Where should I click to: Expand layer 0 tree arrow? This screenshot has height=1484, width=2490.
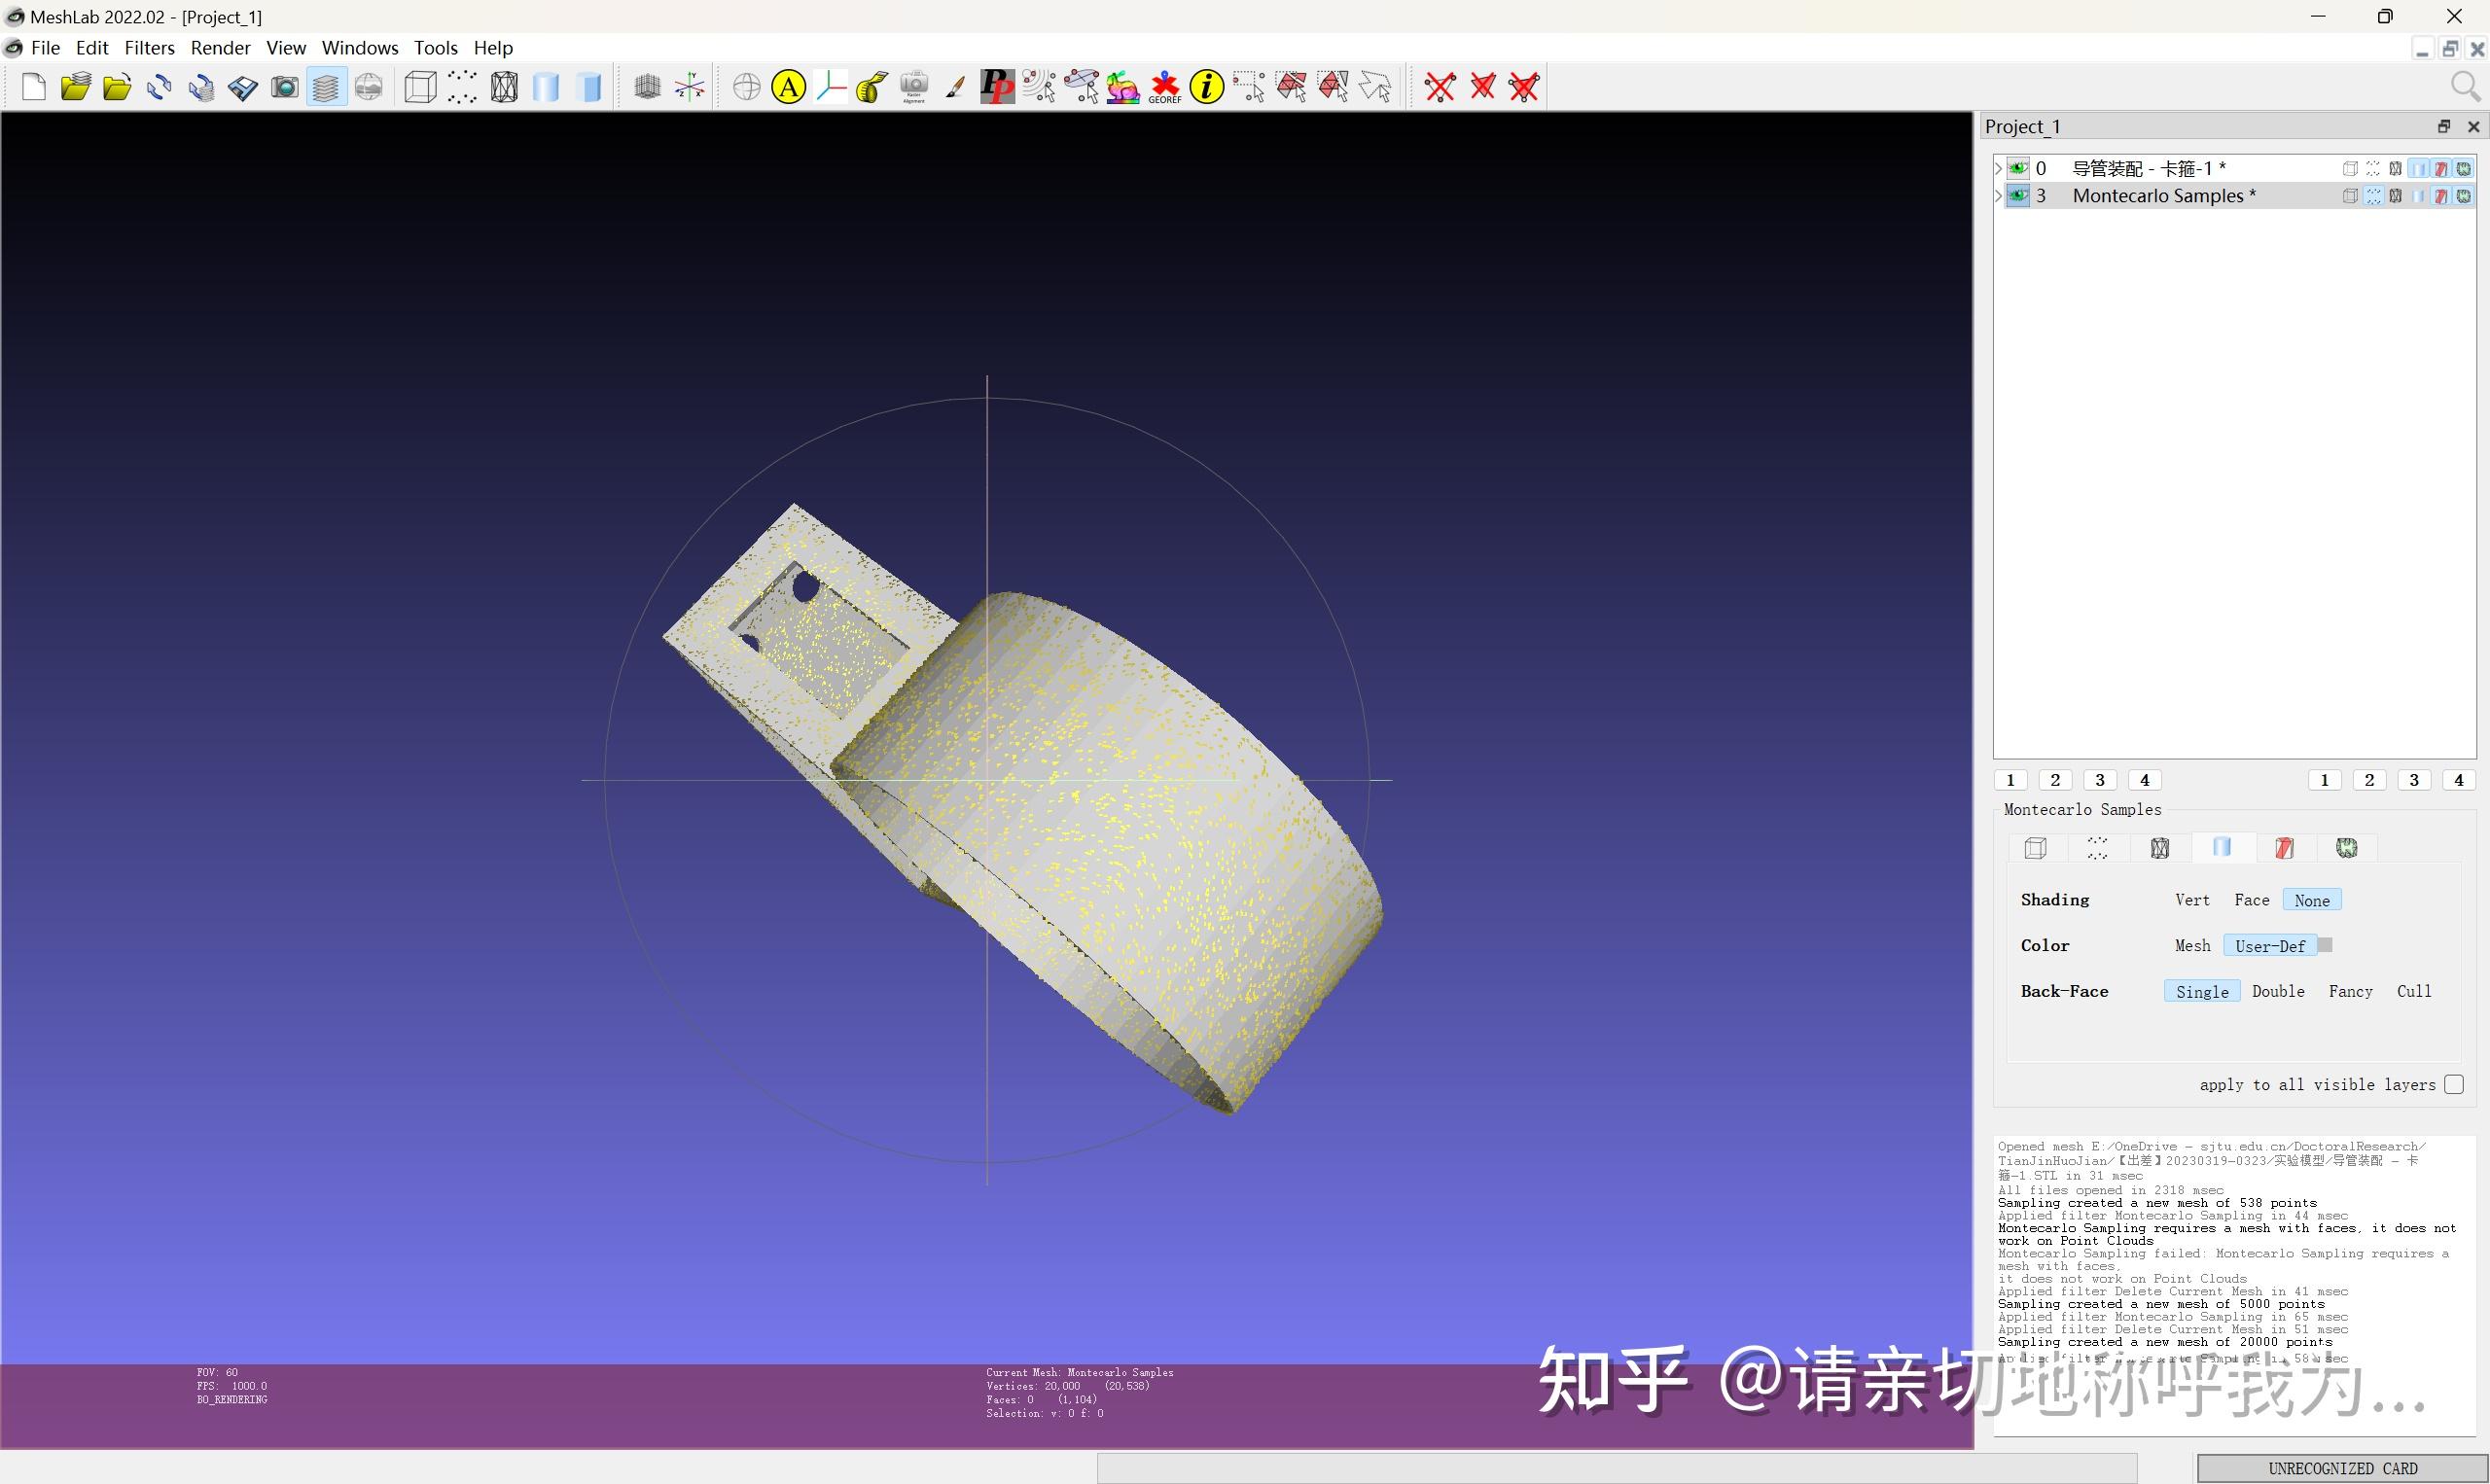pyautogui.click(x=1999, y=168)
